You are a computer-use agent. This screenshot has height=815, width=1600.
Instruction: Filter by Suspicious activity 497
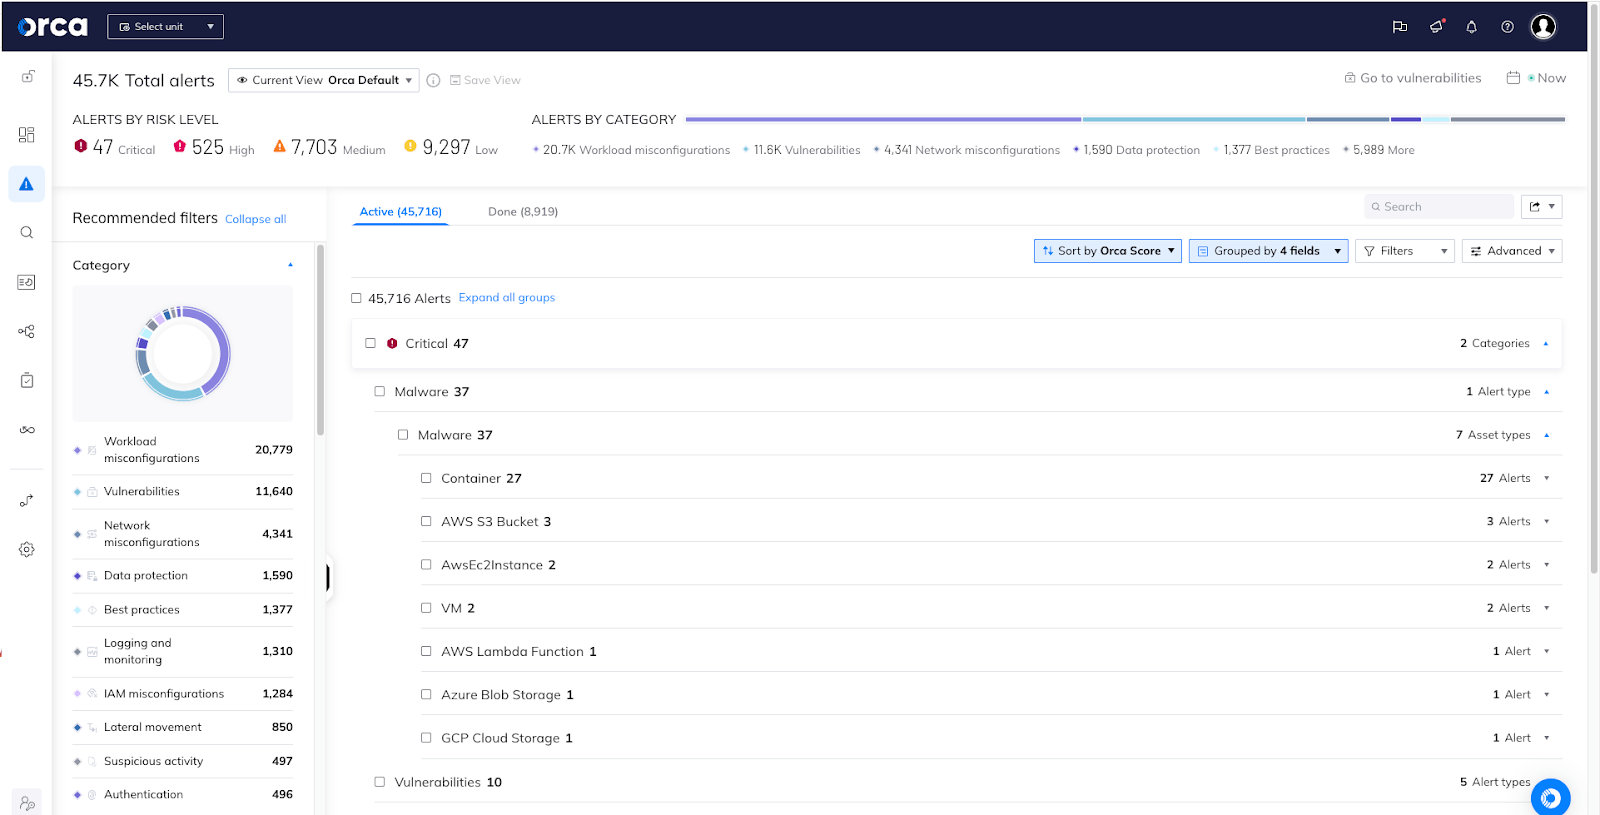pos(183,762)
